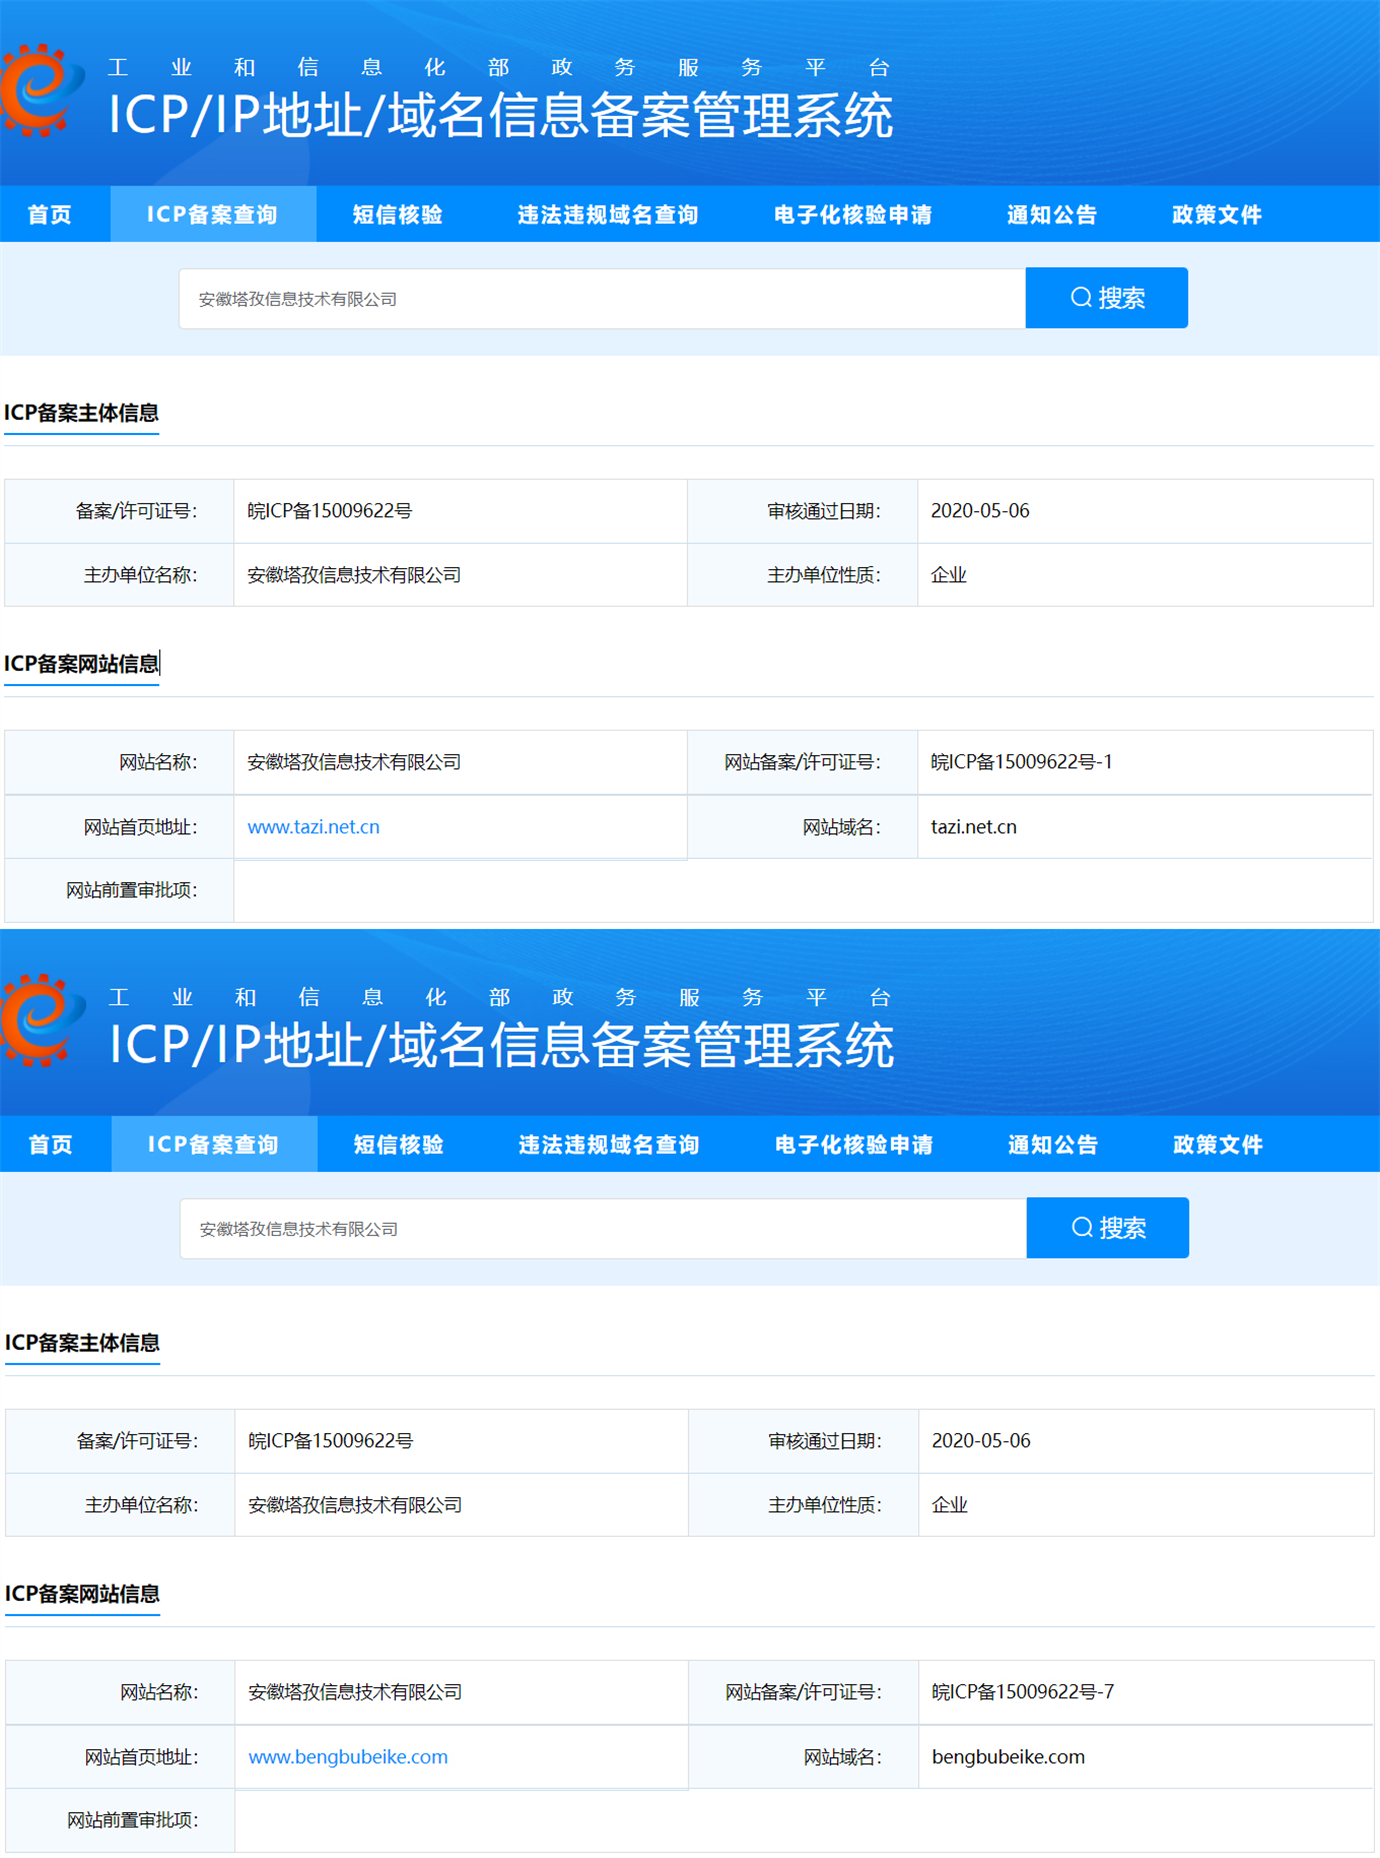
Task: Focus the lower company name search field
Action: tap(600, 1229)
